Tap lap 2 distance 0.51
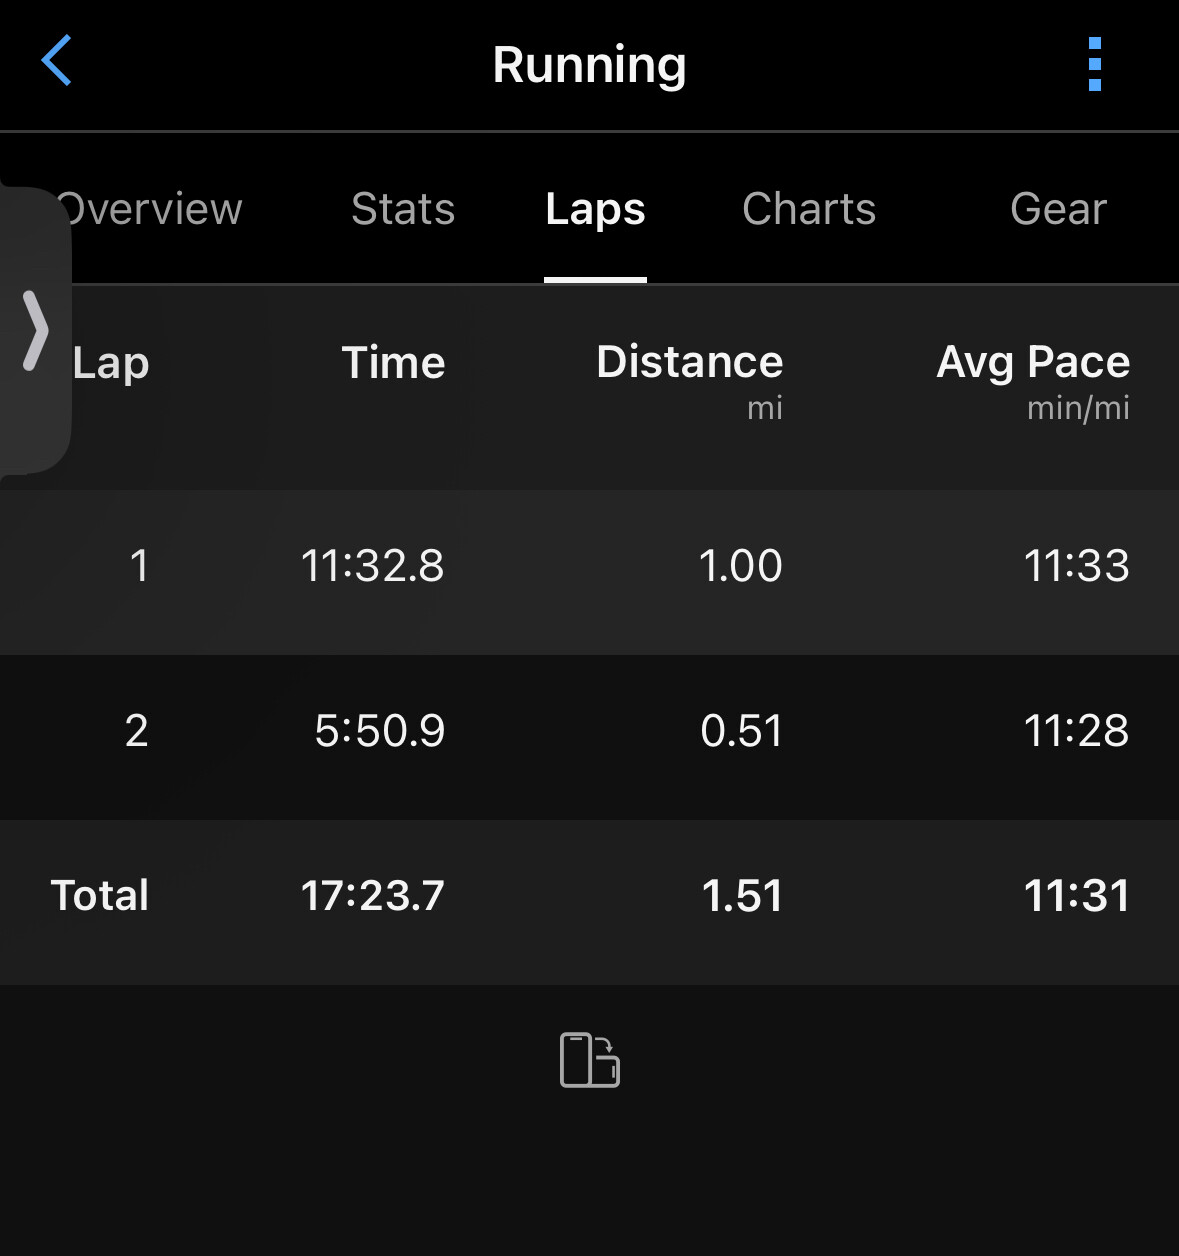Image resolution: width=1179 pixels, height=1256 pixels. coord(741,731)
